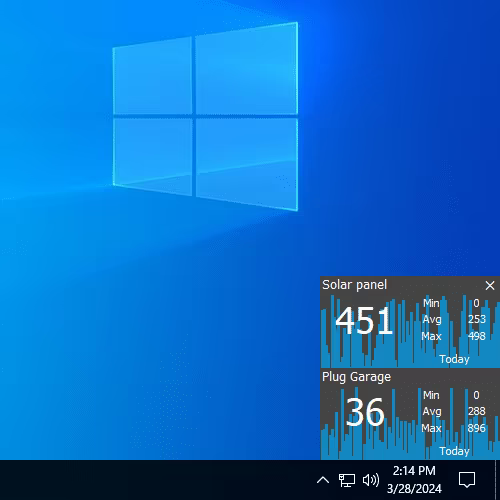This screenshot has height=500, width=500.
Task: Open the Action Center notifications icon
Action: [467, 480]
